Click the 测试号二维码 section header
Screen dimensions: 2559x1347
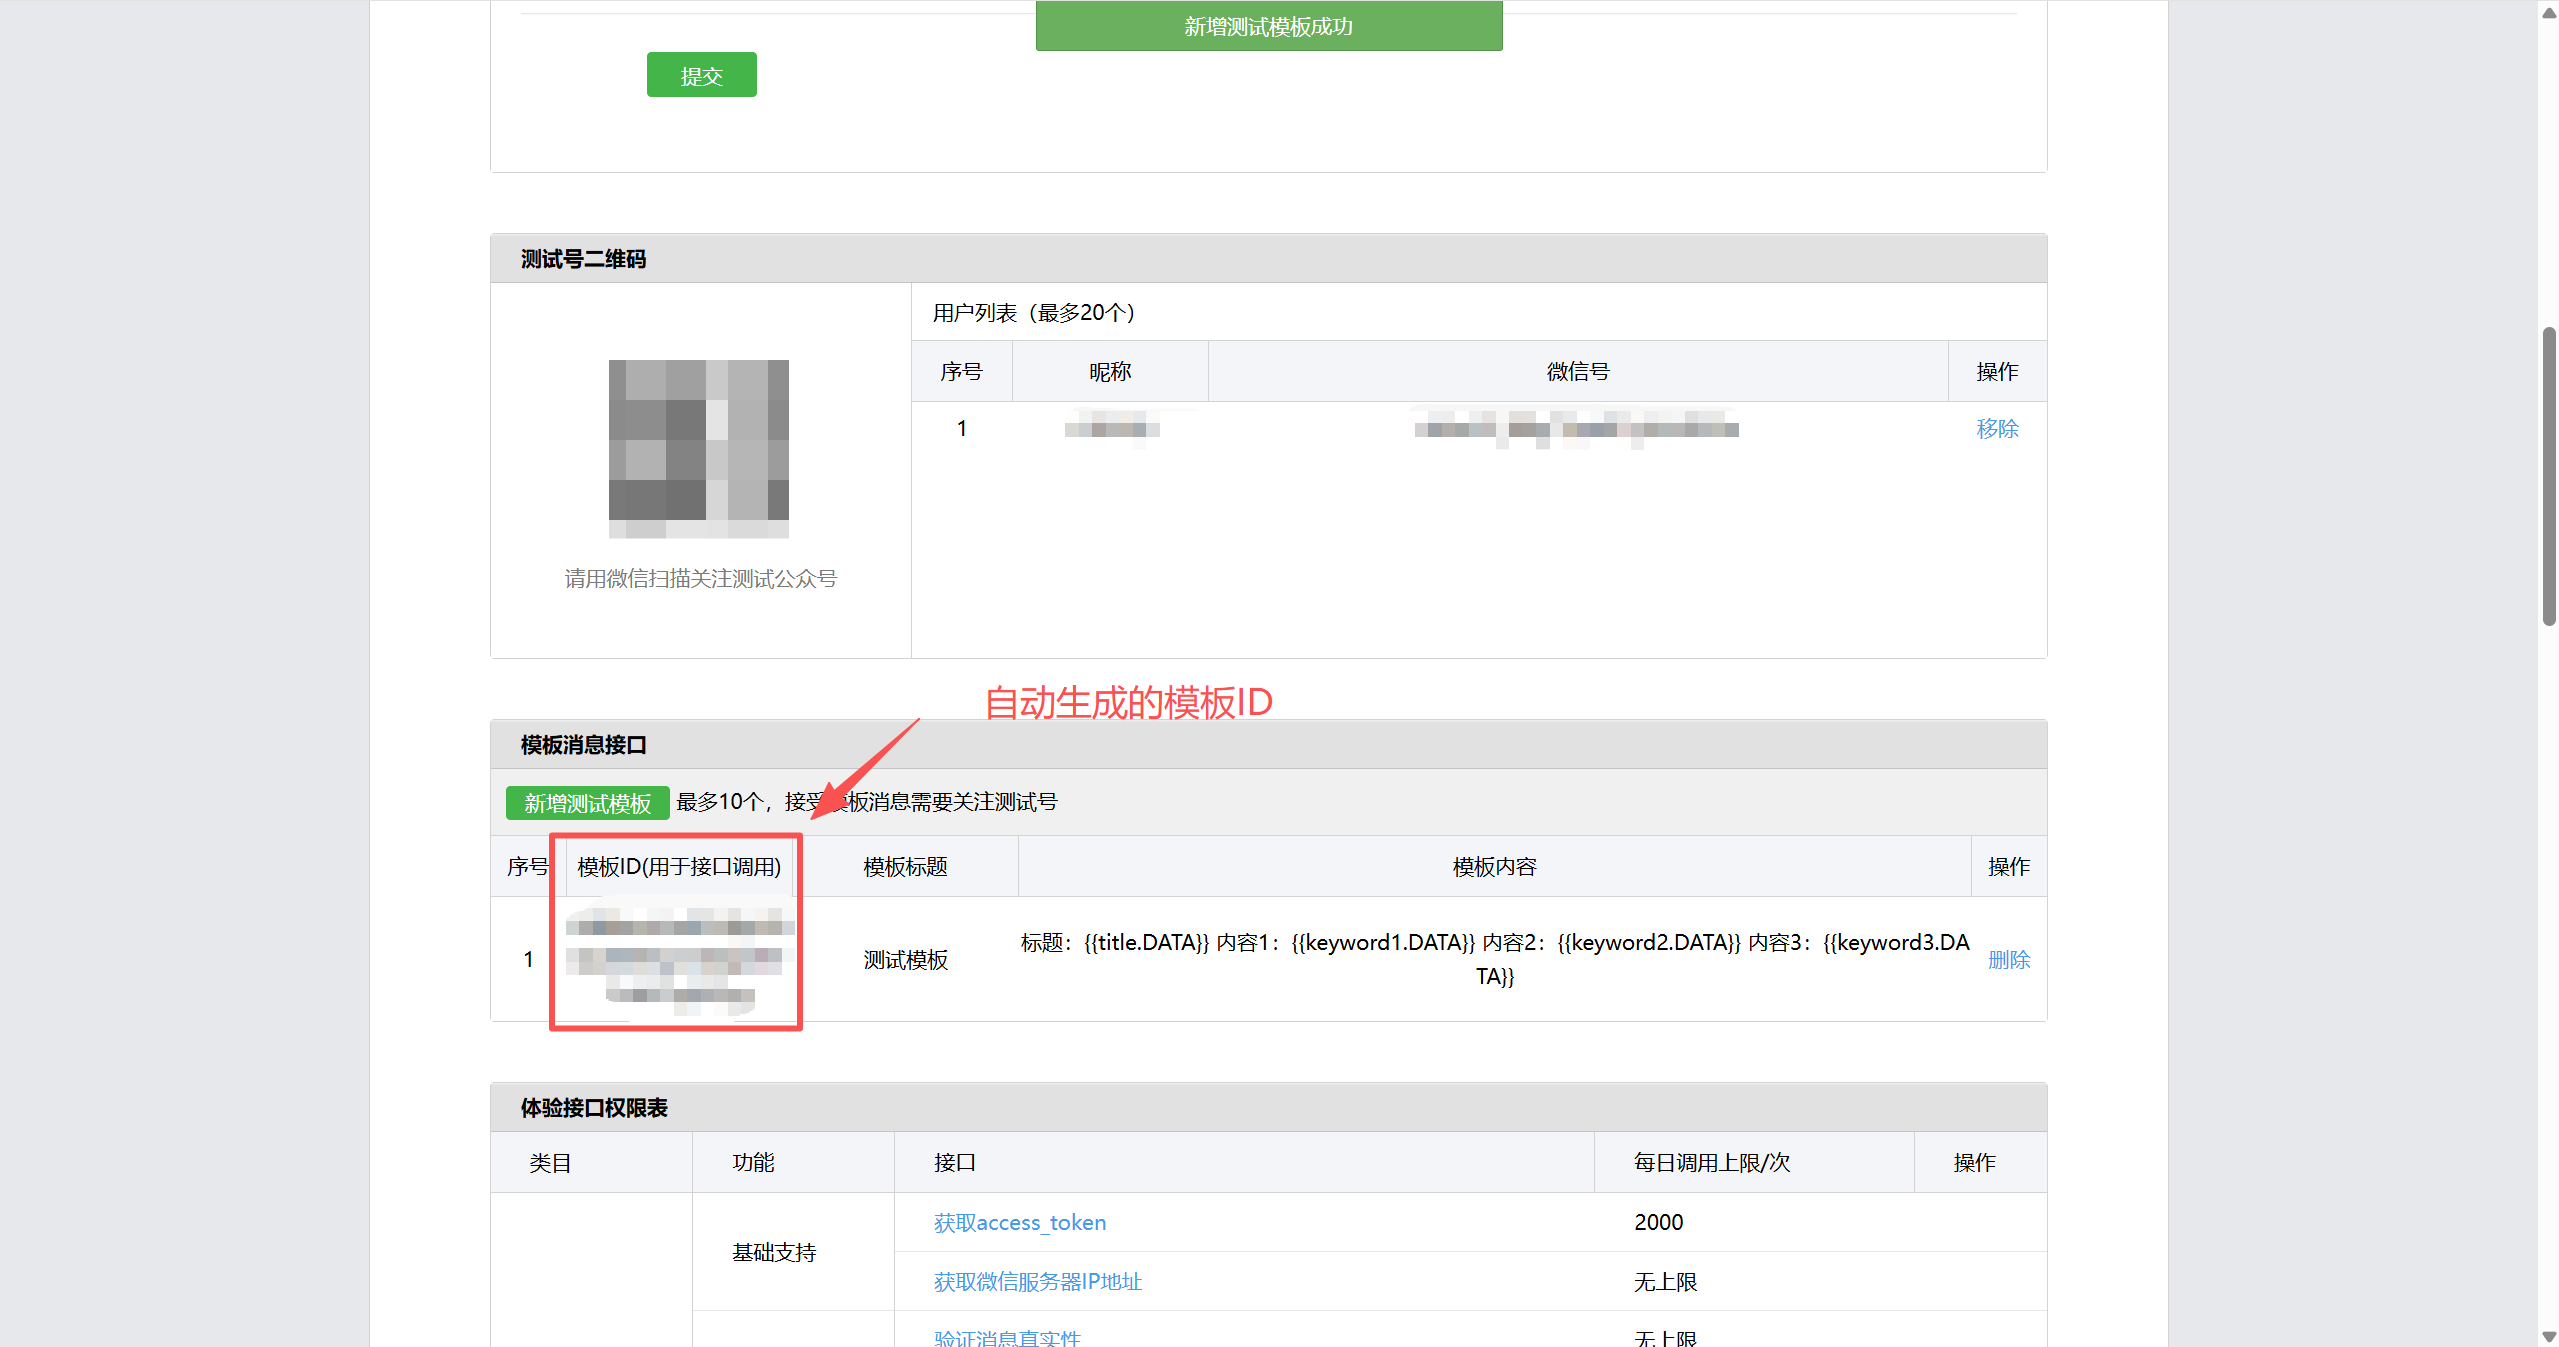coord(583,259)
